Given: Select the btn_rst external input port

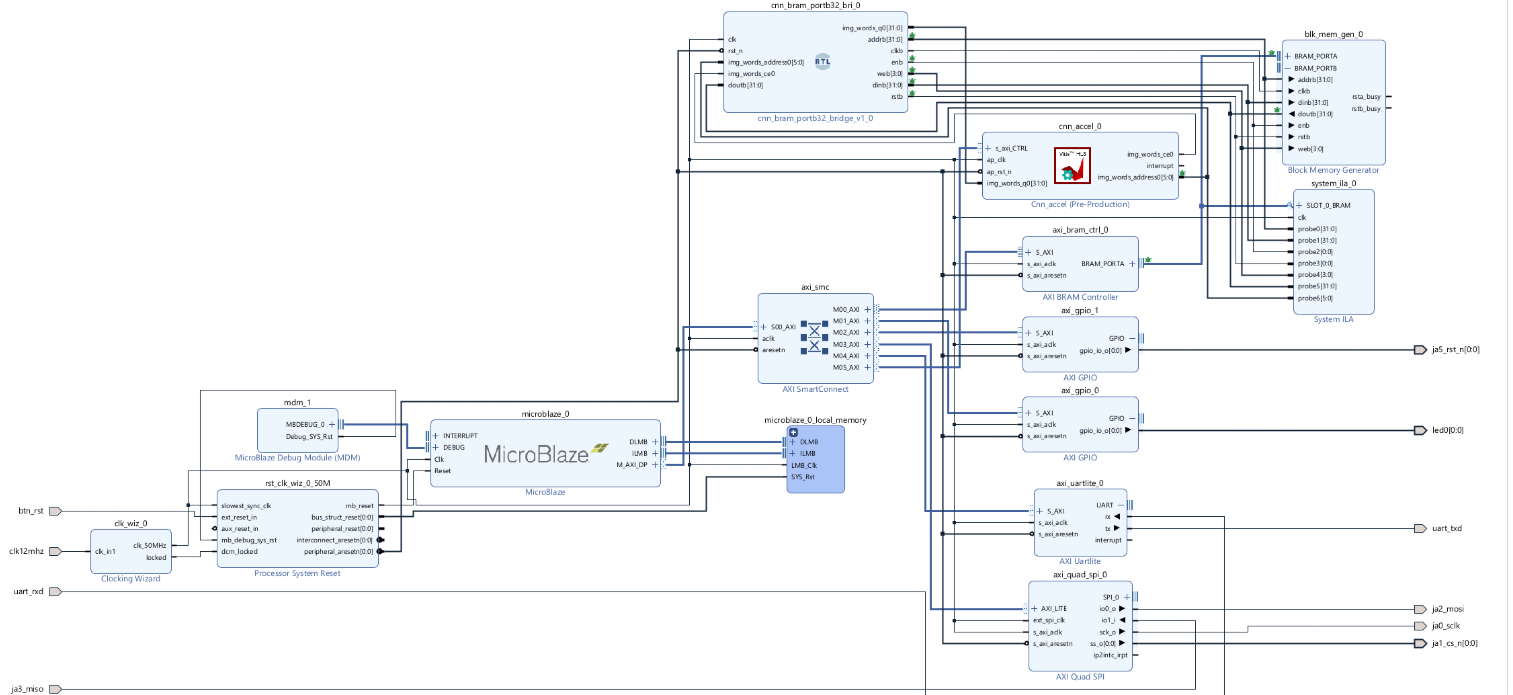Looking at the screenshot, I should coord(56,510).
